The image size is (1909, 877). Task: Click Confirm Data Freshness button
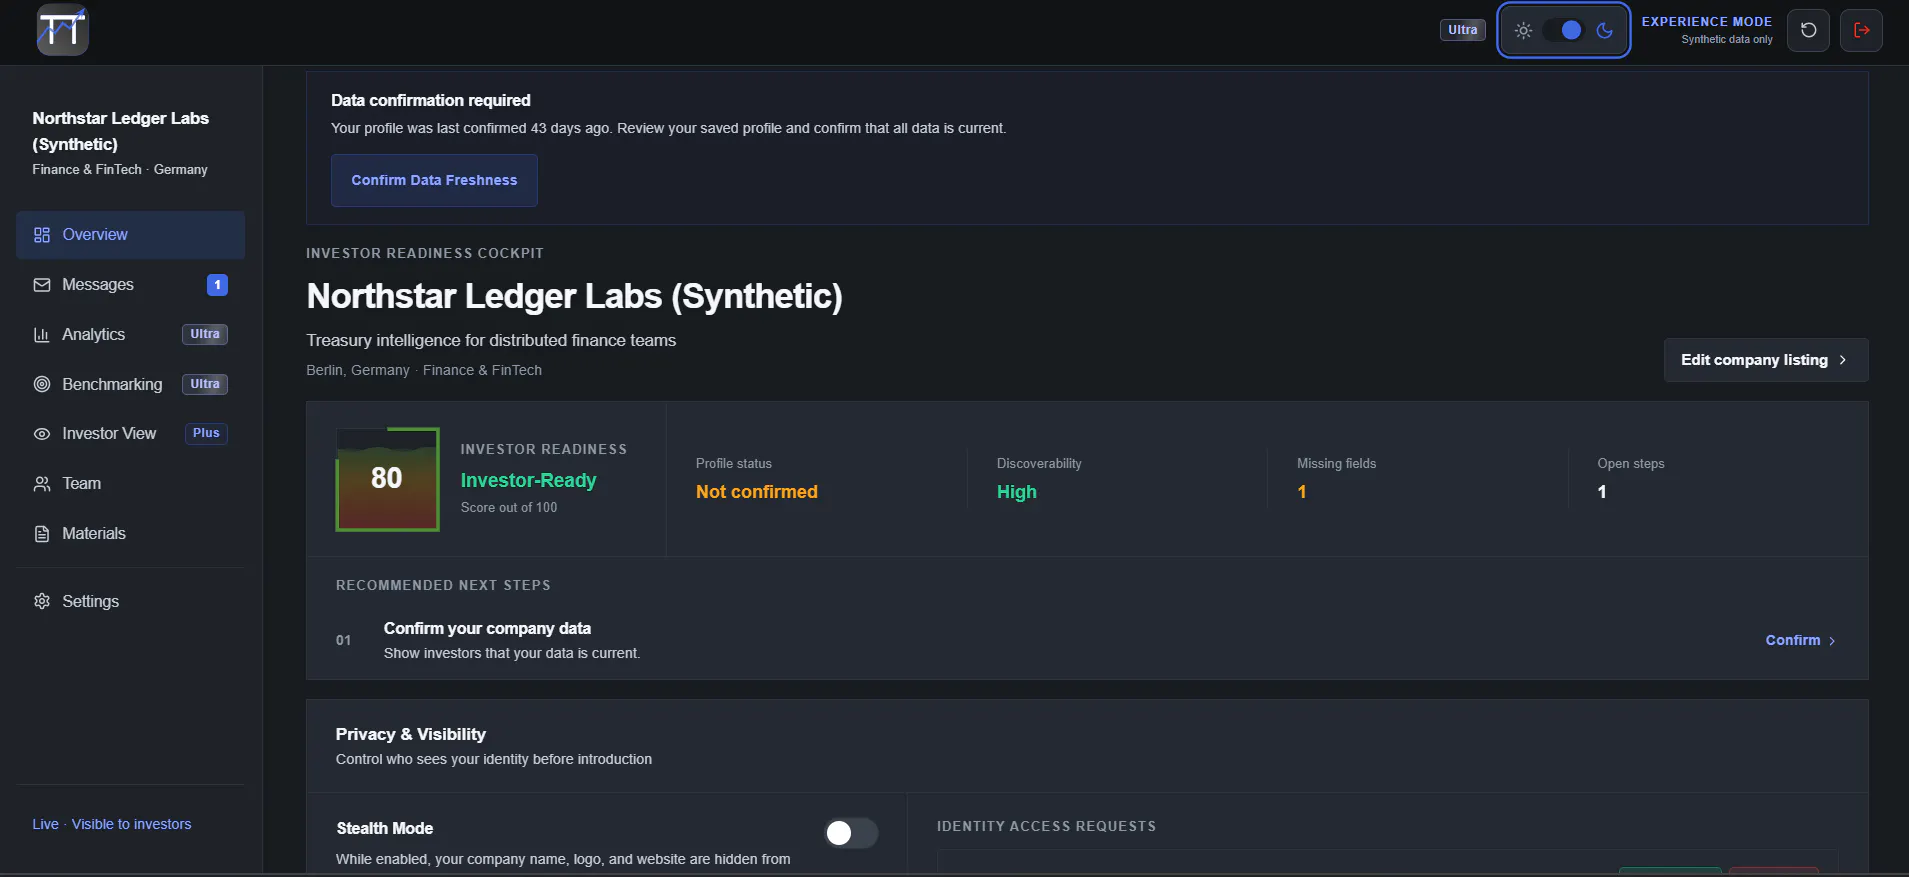pyautogui.click(x=434, y=180)
